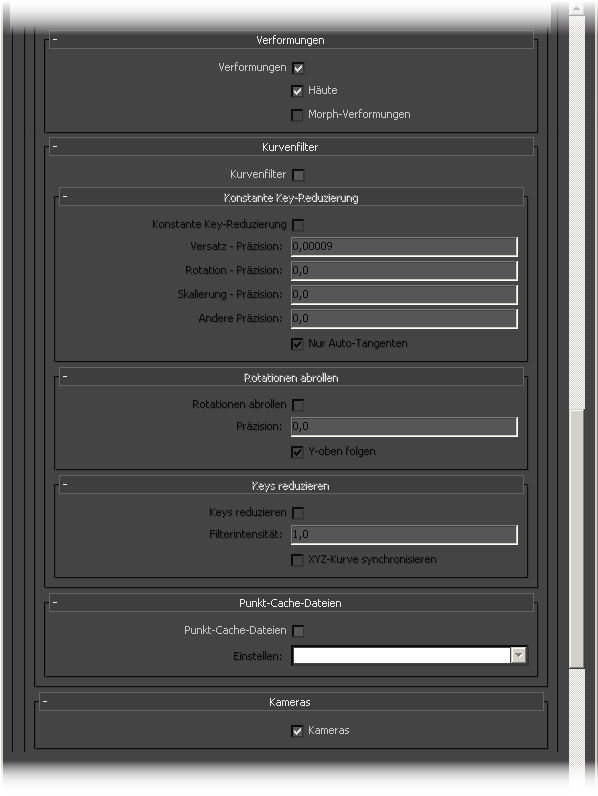Collapse the Kameras rollout header
598x796 pixels.
[291, 702]
